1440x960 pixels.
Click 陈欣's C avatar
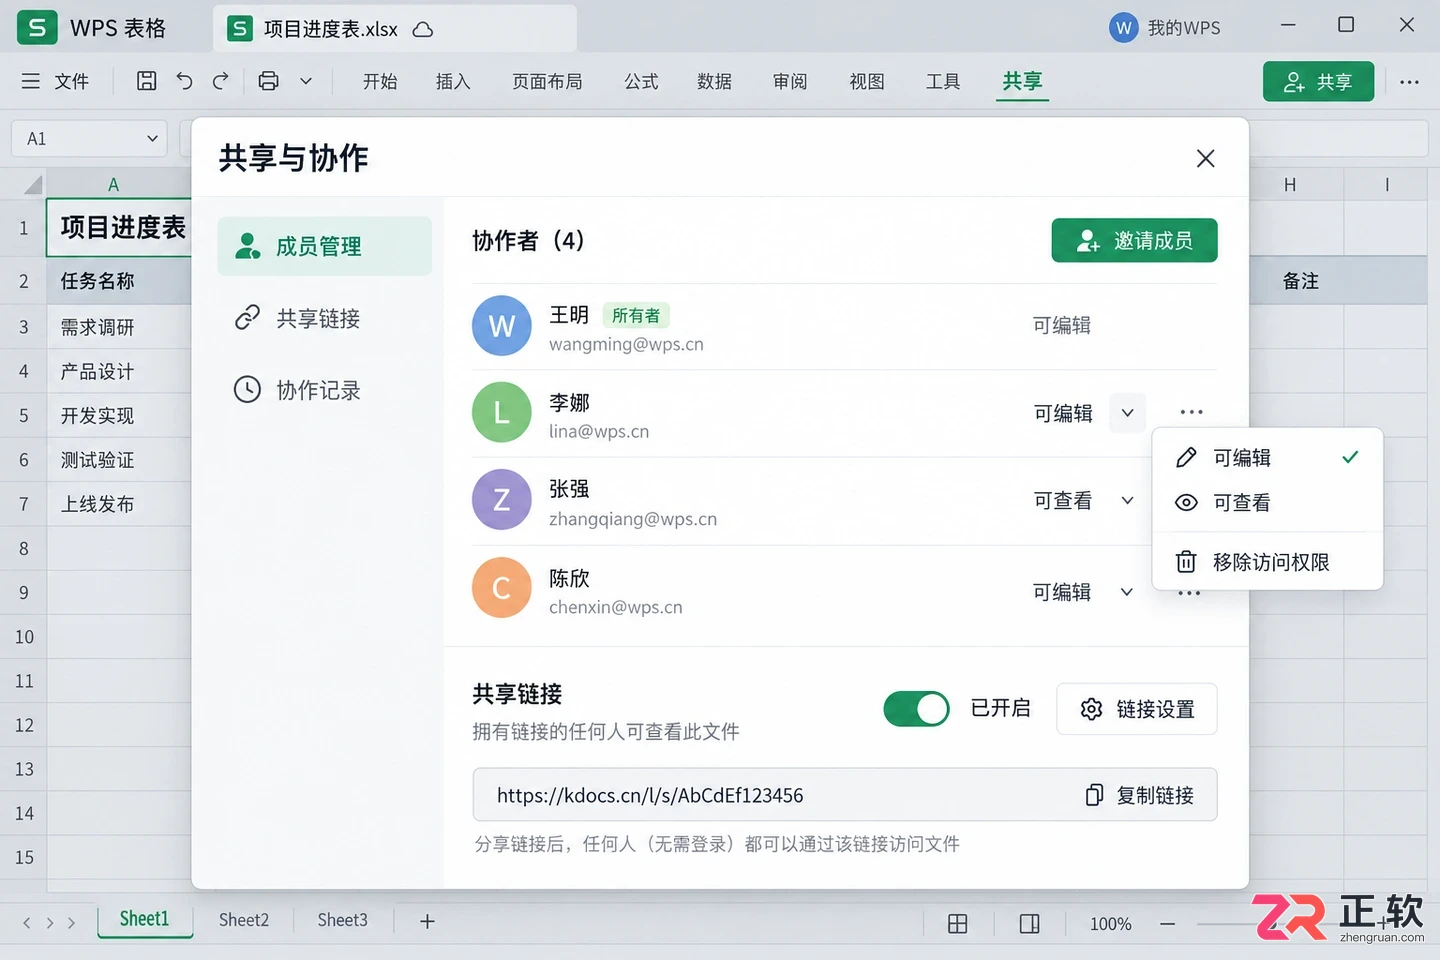click(x=501, y=588)
